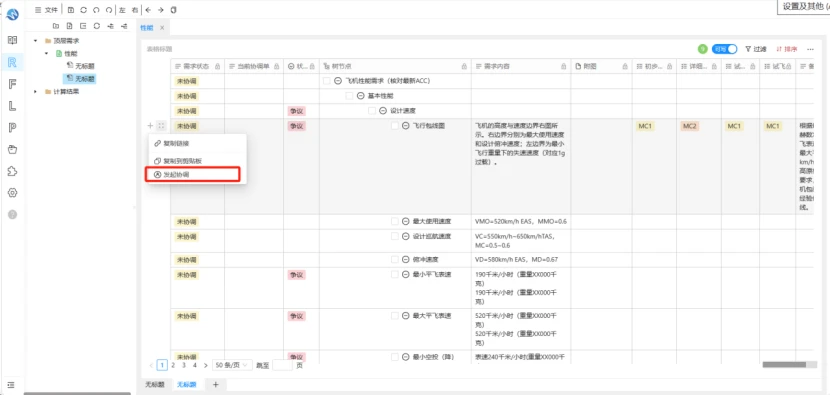Click the 右 toolbar button

(x=135, y=10)
